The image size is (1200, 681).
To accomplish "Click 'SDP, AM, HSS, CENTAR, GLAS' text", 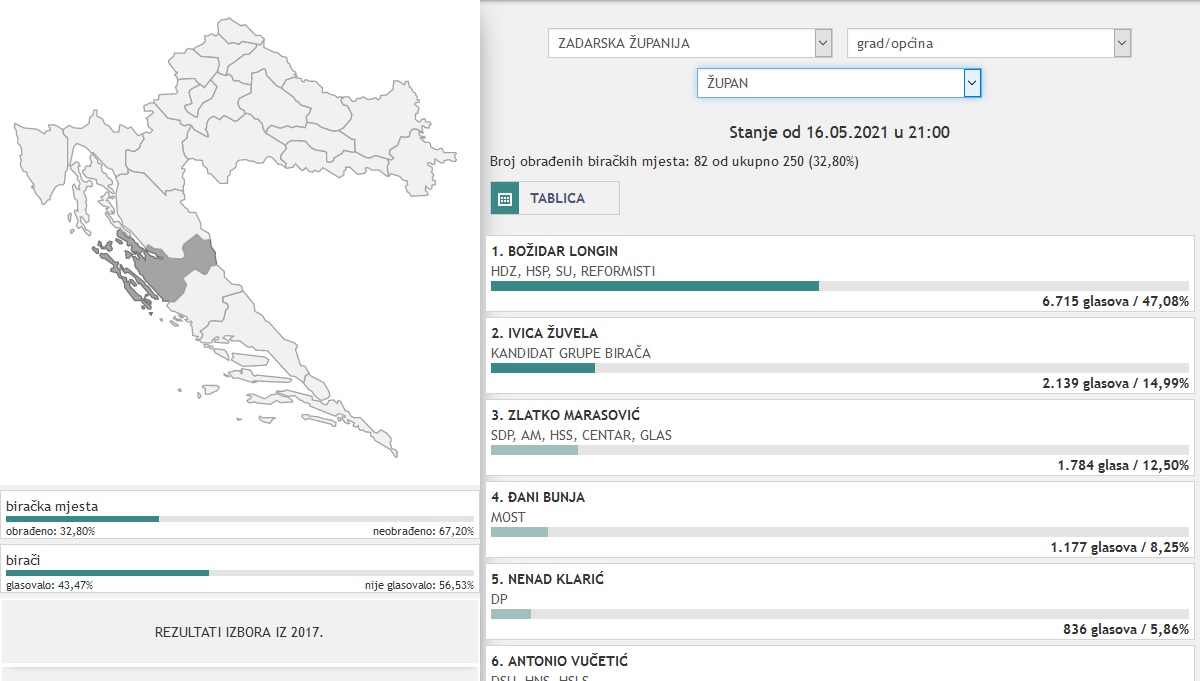I will [581, 435].
